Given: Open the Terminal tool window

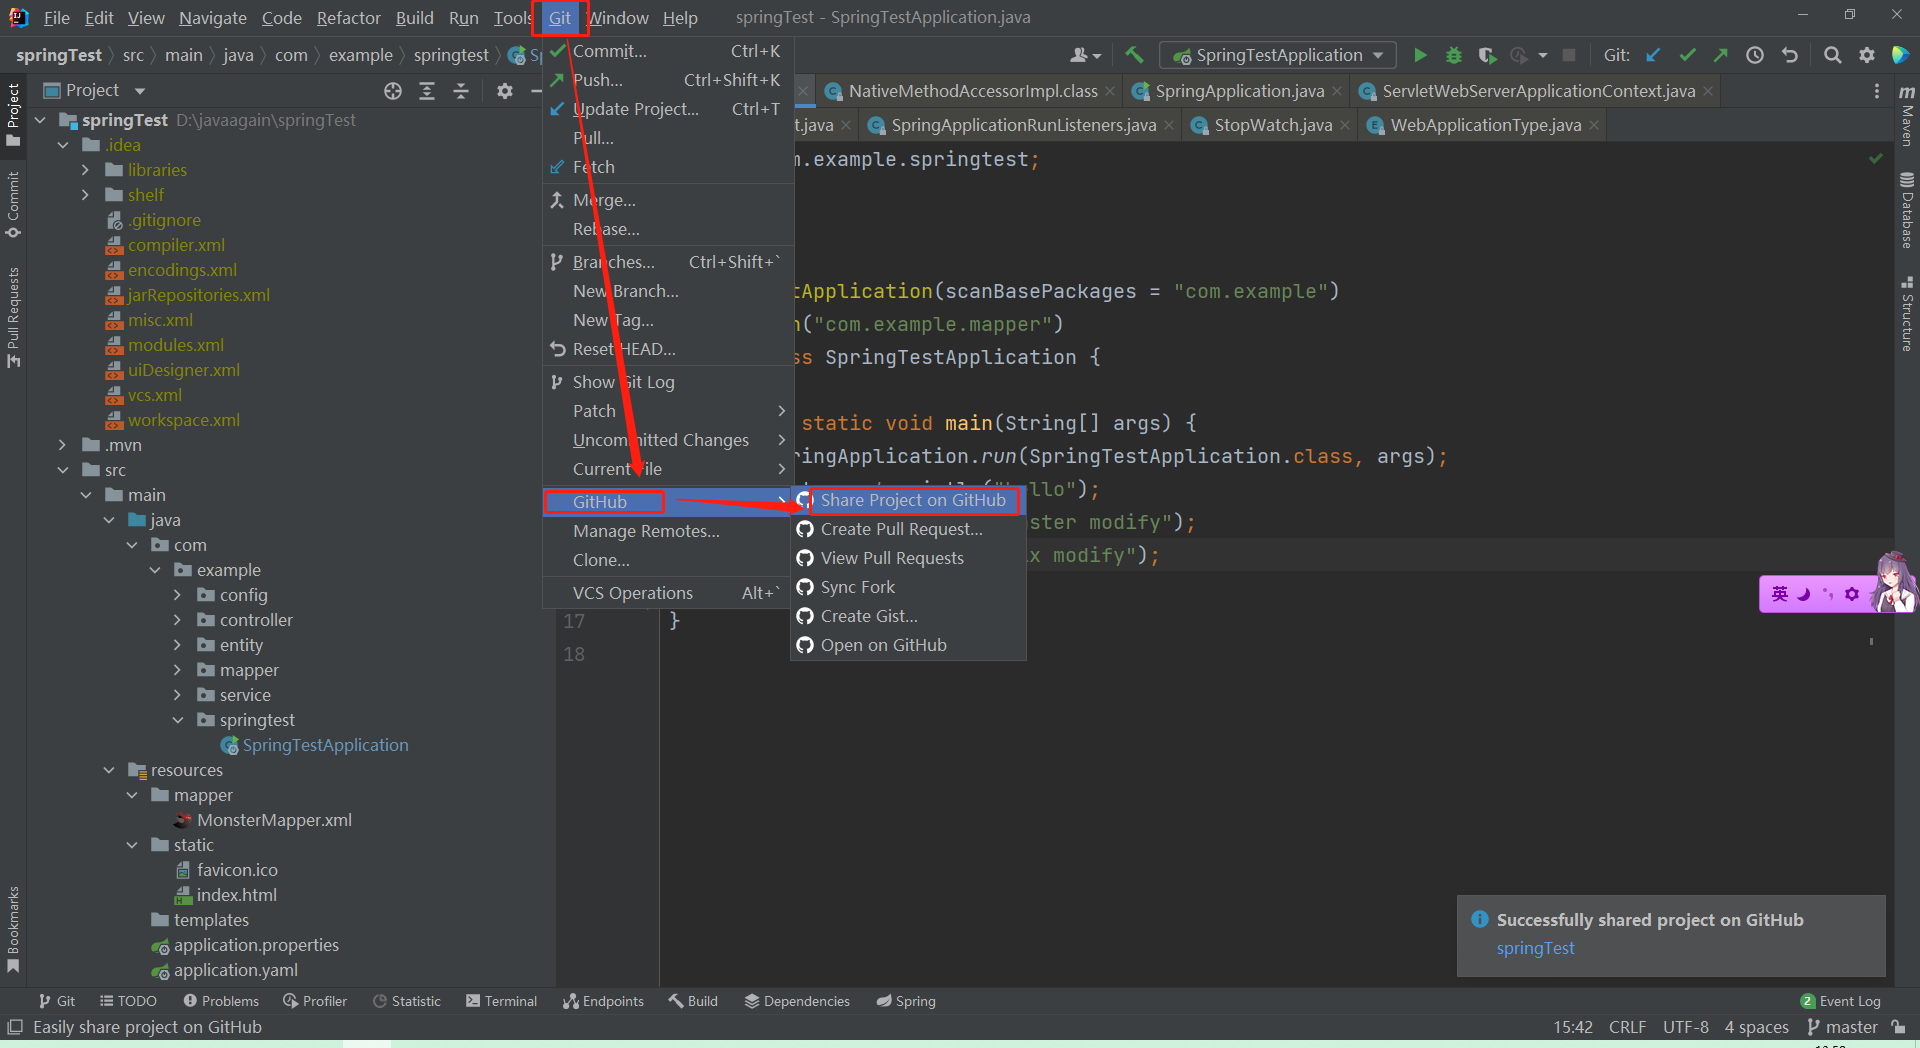Looking at the screenshot, I should point(501,1001).
